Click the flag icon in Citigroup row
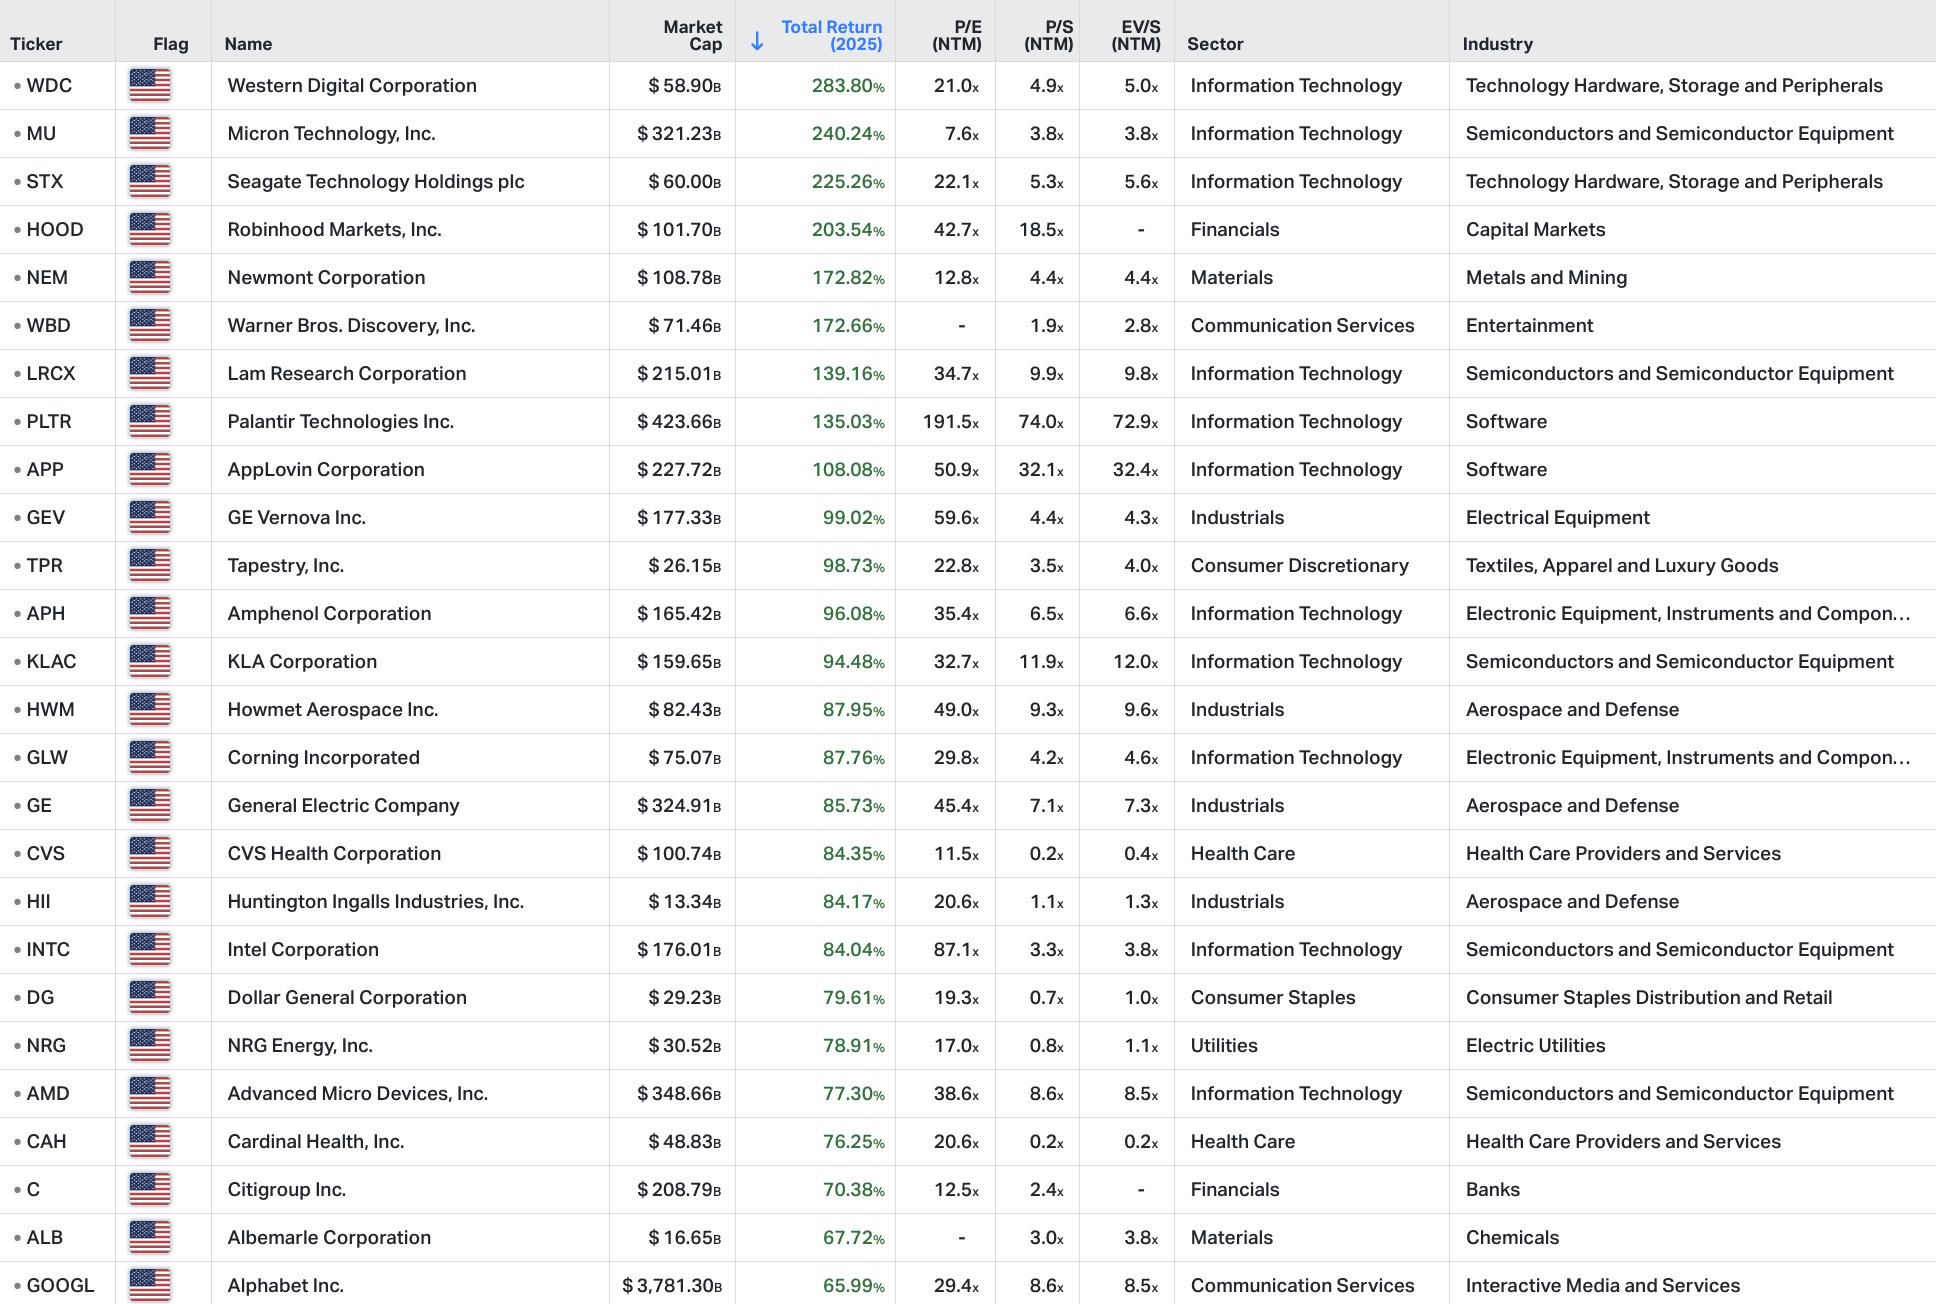 point(150,1190)
